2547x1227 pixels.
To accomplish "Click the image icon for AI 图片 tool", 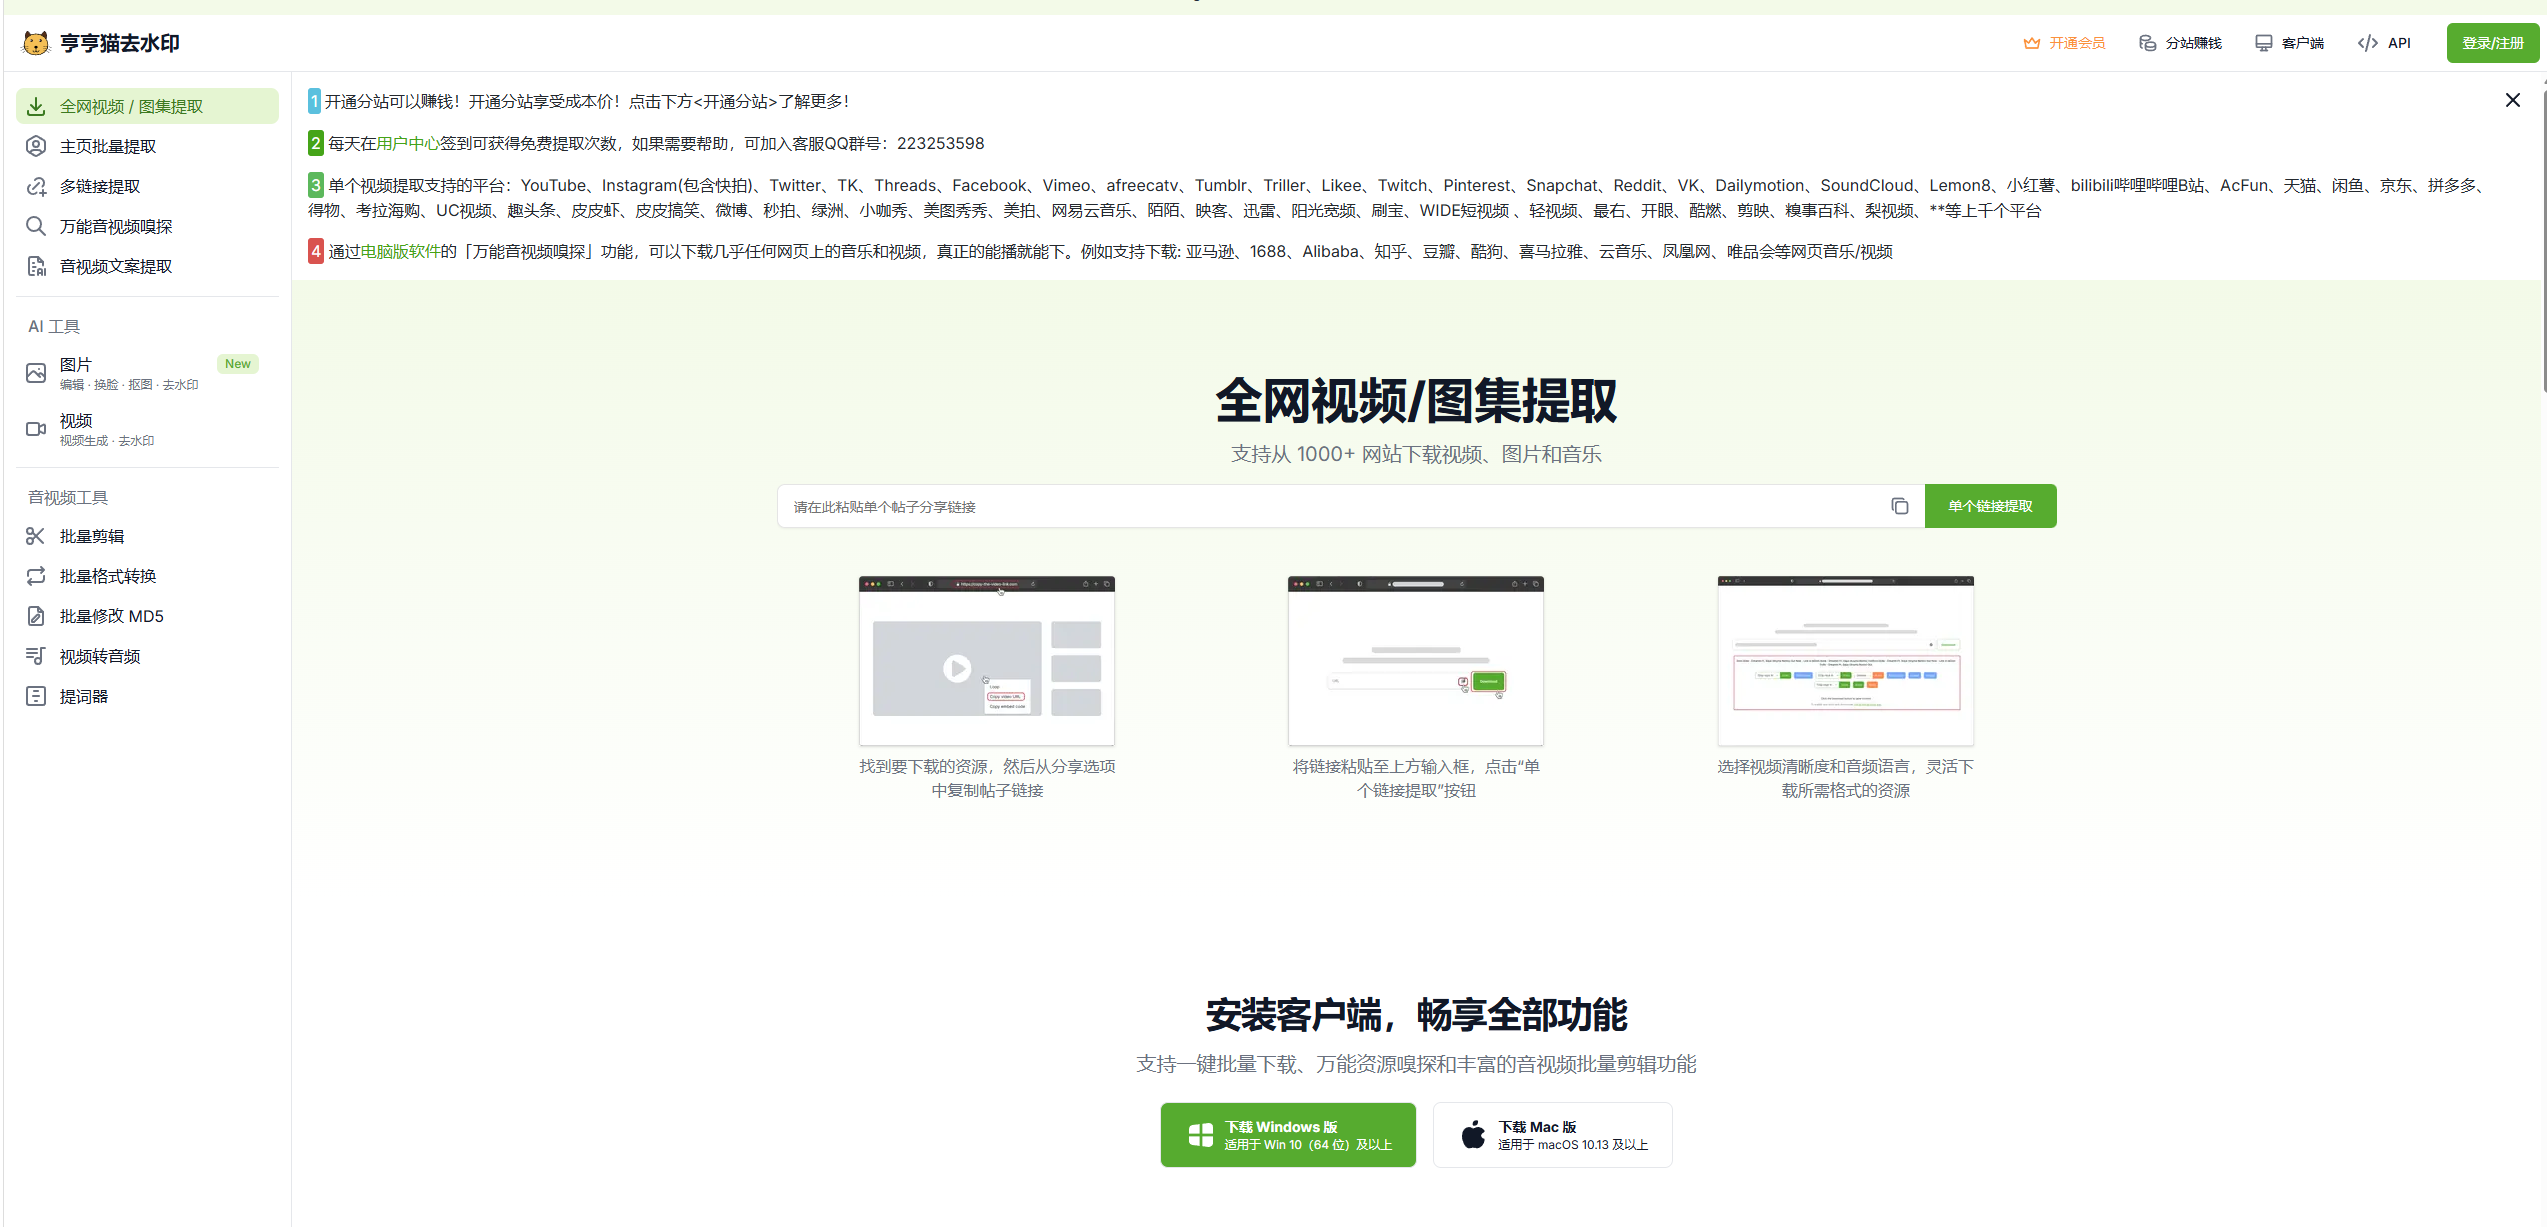I will tap(36, 373).
